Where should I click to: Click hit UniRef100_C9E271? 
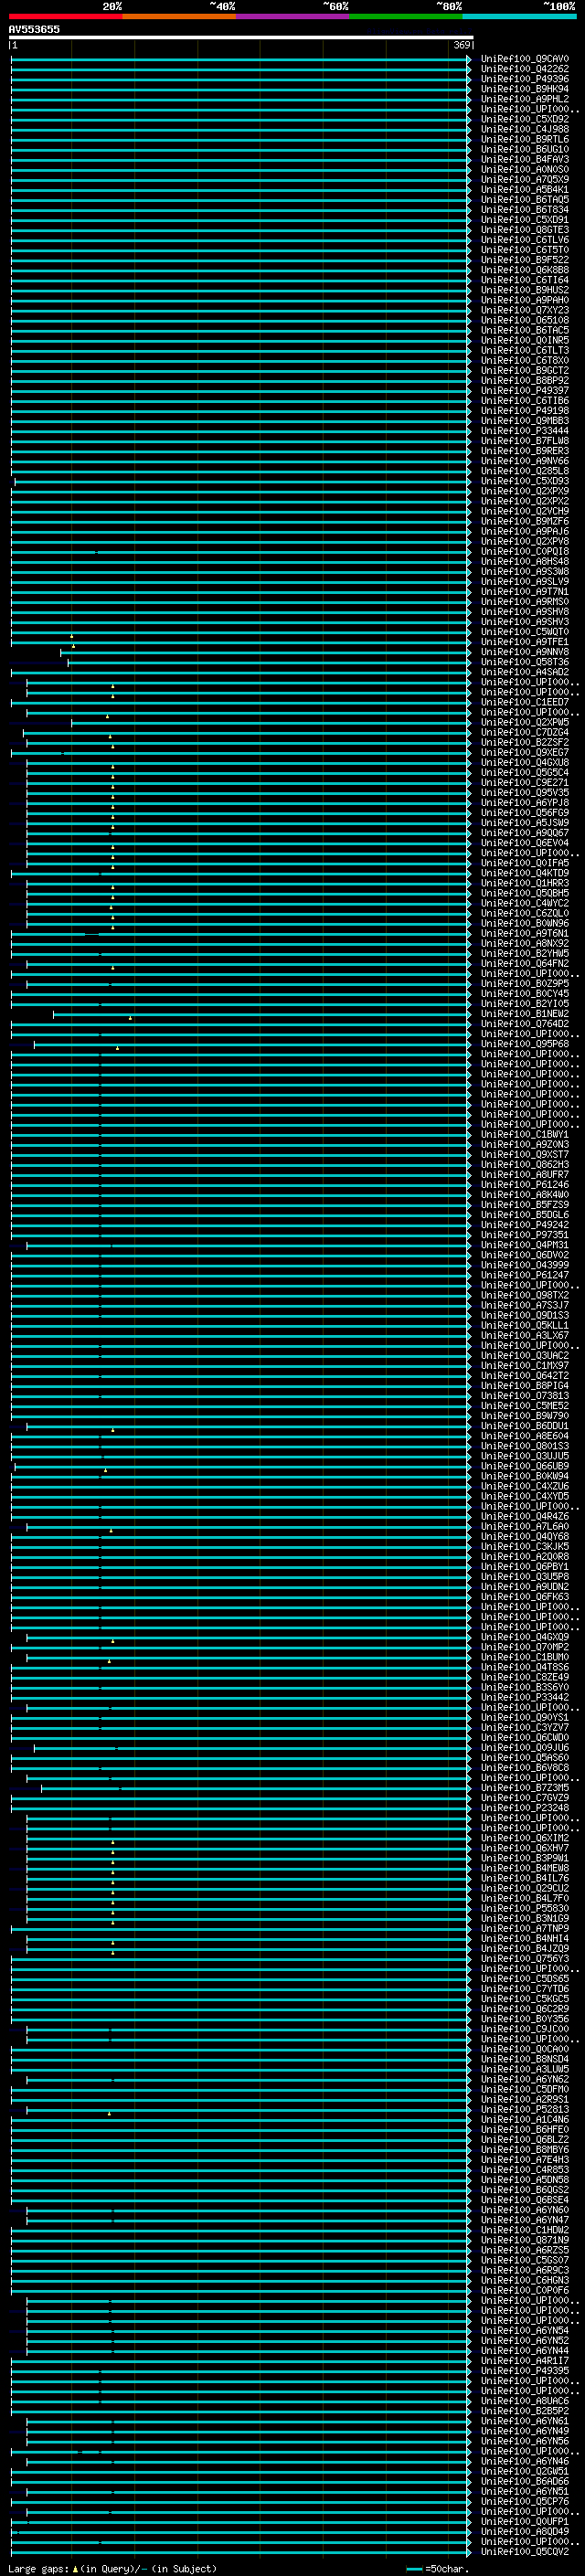coord(525,782)
